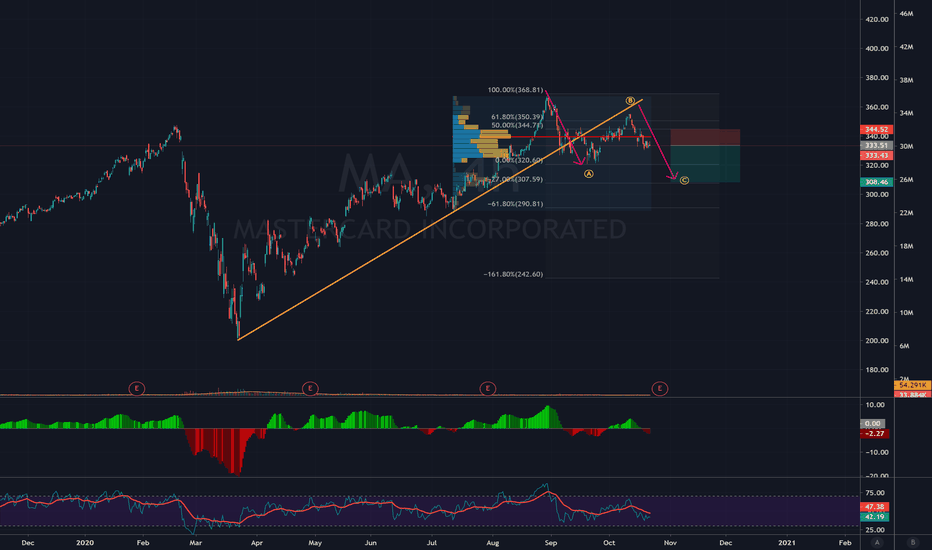This screenshot has height=550, width=932.
Task: Click the 200.00 price axis tick
Action: click(877, 341)
